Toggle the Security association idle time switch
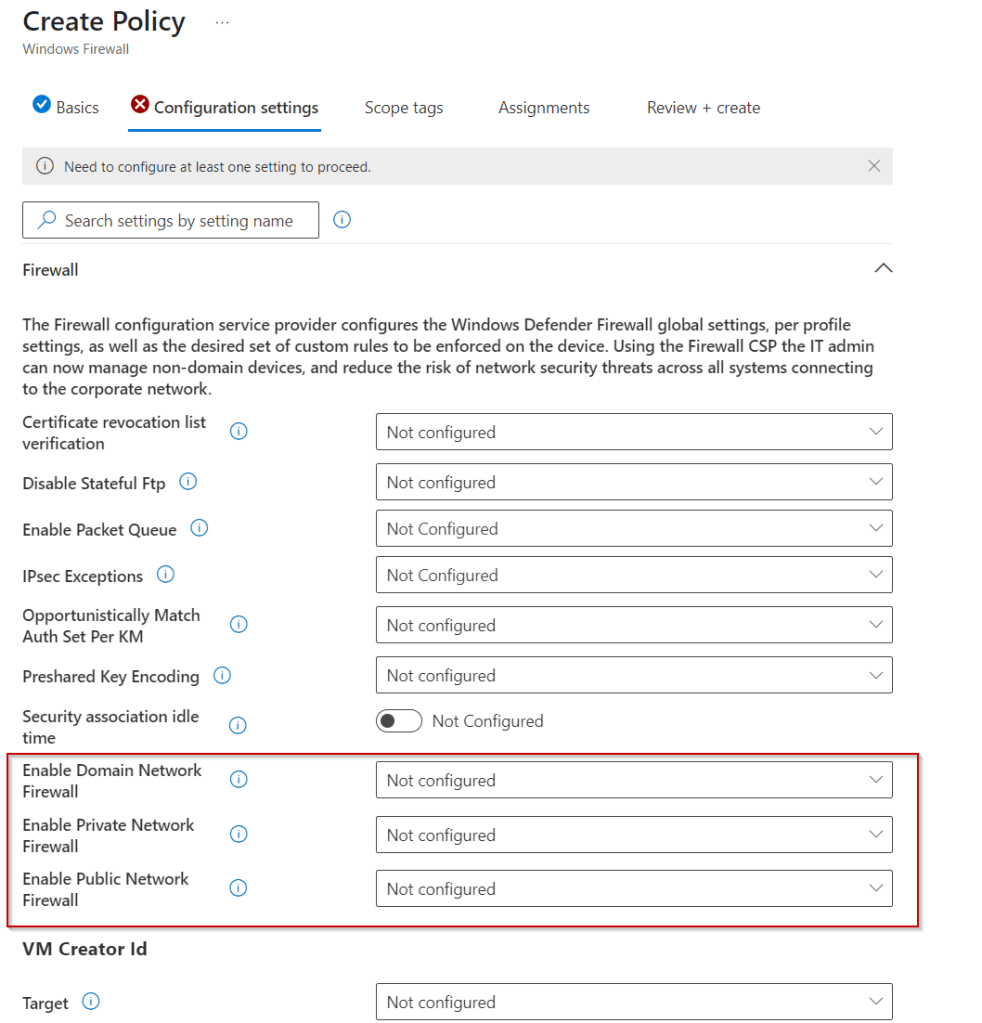This screenshot has height=1023, width=982. click(x=399, y=721)
